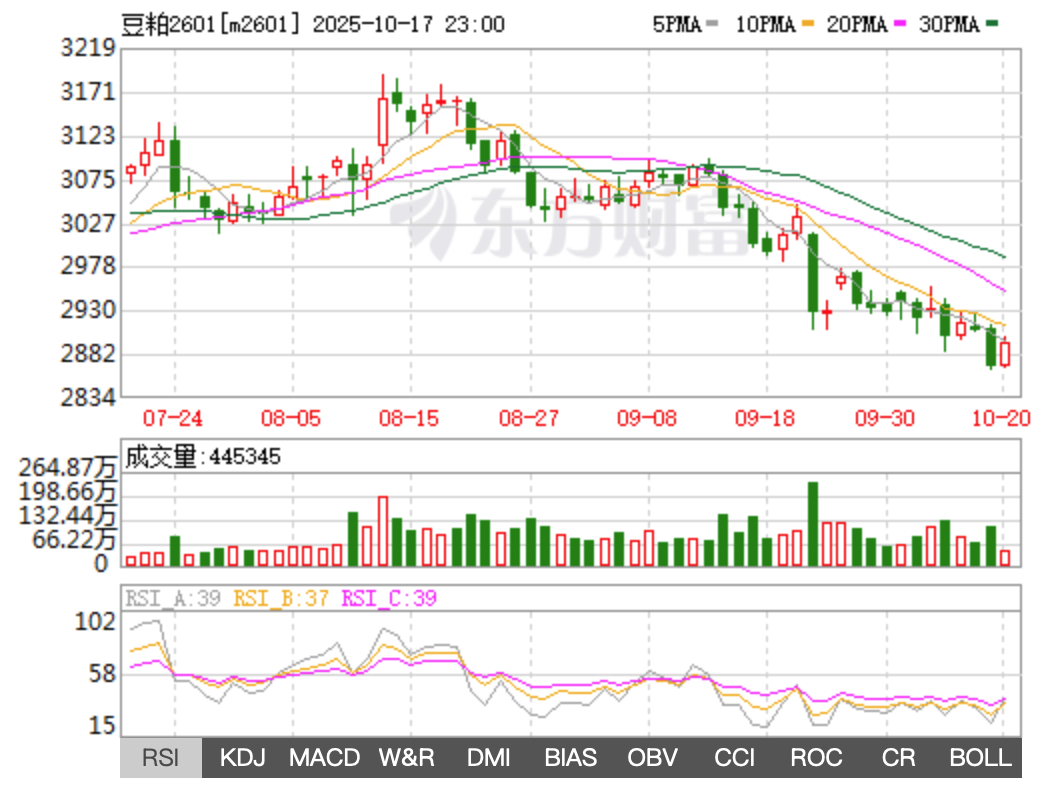Click the 08-15 date axis label
The width and height of the screenshot is (1048, 794).
(410, 418)
